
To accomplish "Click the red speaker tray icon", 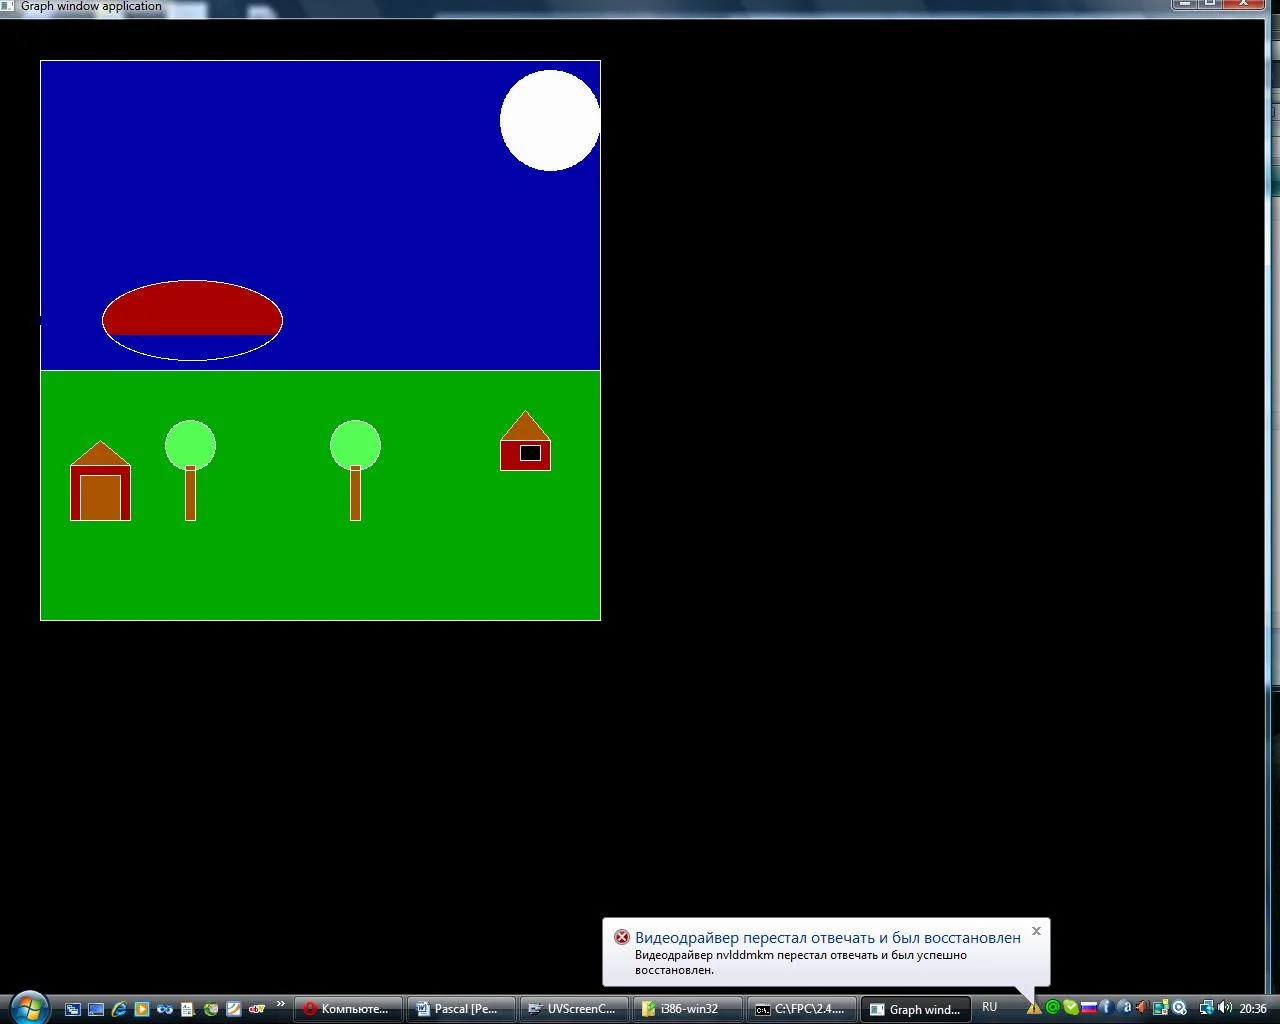I will click(x=1142, y=1008).
